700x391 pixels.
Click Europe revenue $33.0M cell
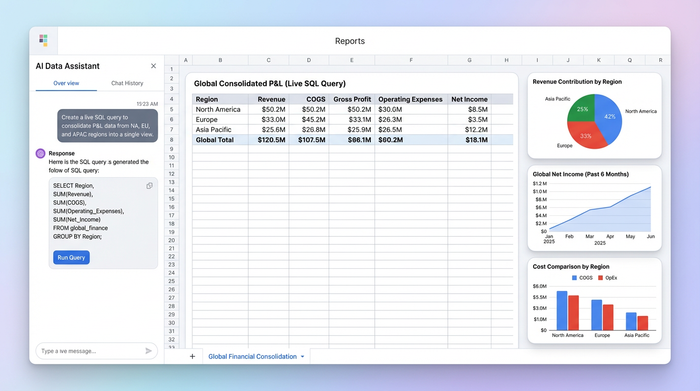coord(269,120)
